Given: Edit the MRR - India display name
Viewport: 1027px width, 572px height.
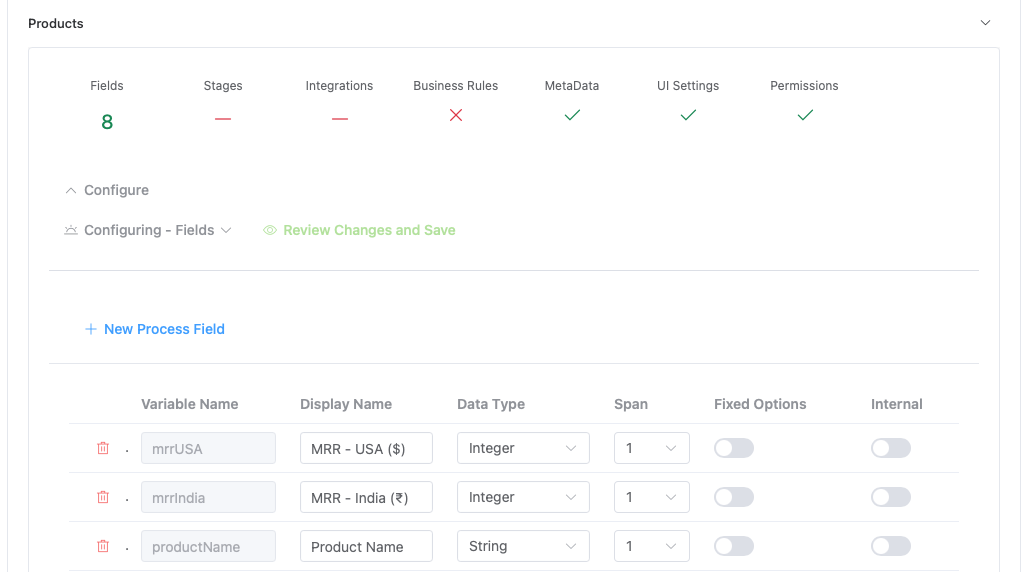Looking at the screenshot, I should pyautogui.click(x=366, y=497).
